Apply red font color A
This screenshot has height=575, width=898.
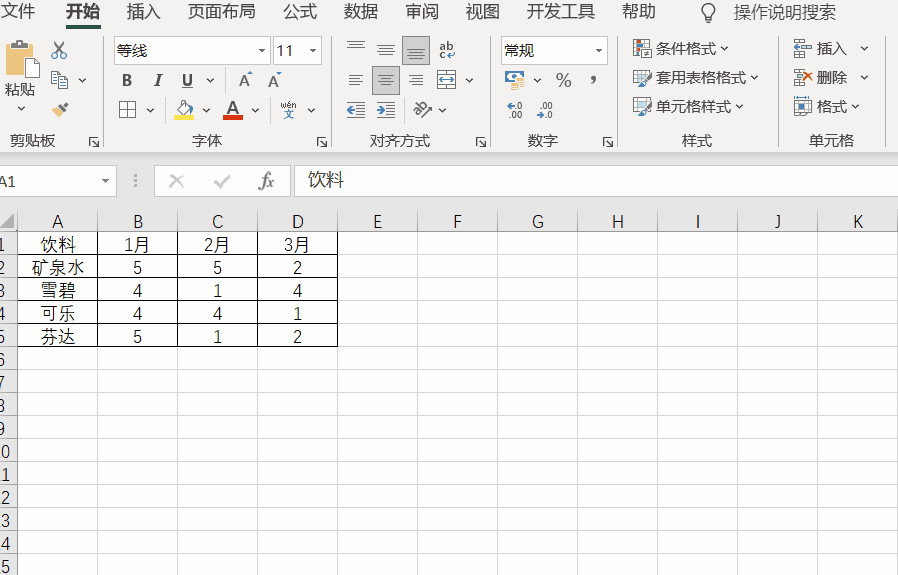(233, 110)
